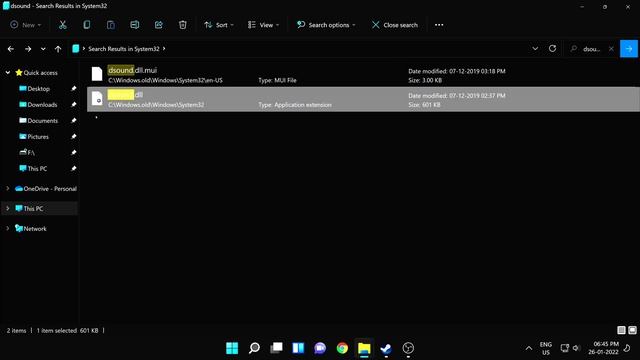Open the Search options dropdown
This screenshot has width=640, height=360.
pyautogui.click(x=326, y=25)
